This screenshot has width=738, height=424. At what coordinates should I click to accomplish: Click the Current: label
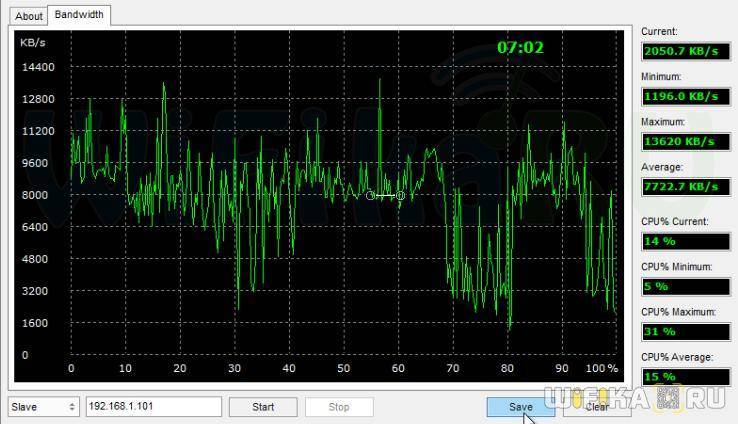click(659, 32)
